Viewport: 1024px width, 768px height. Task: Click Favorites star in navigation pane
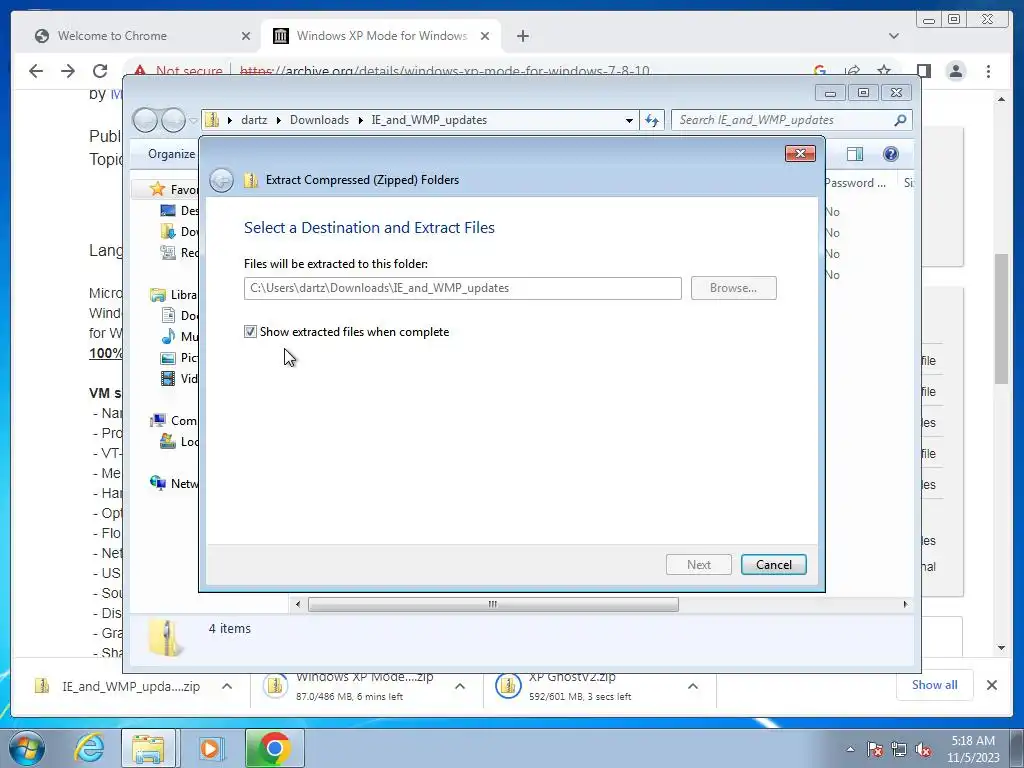[157, 189]
